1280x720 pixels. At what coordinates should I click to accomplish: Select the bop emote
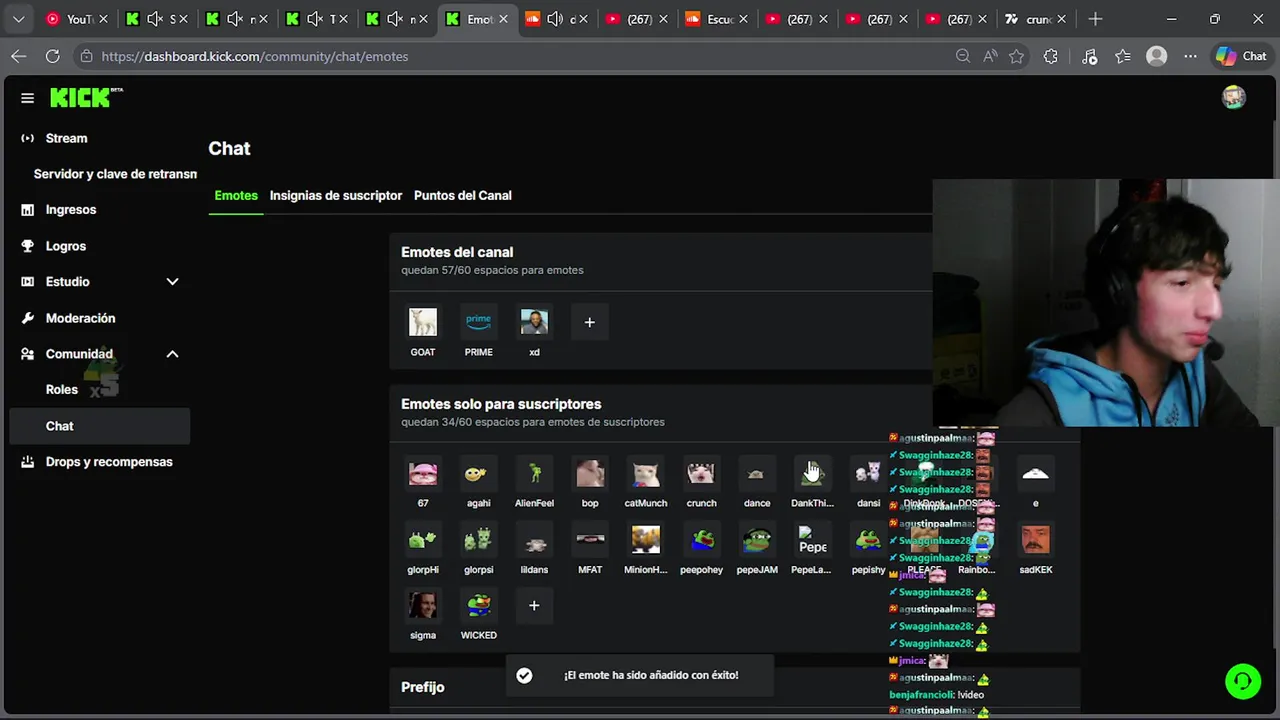pyautogui.click(x=590, y=473)
